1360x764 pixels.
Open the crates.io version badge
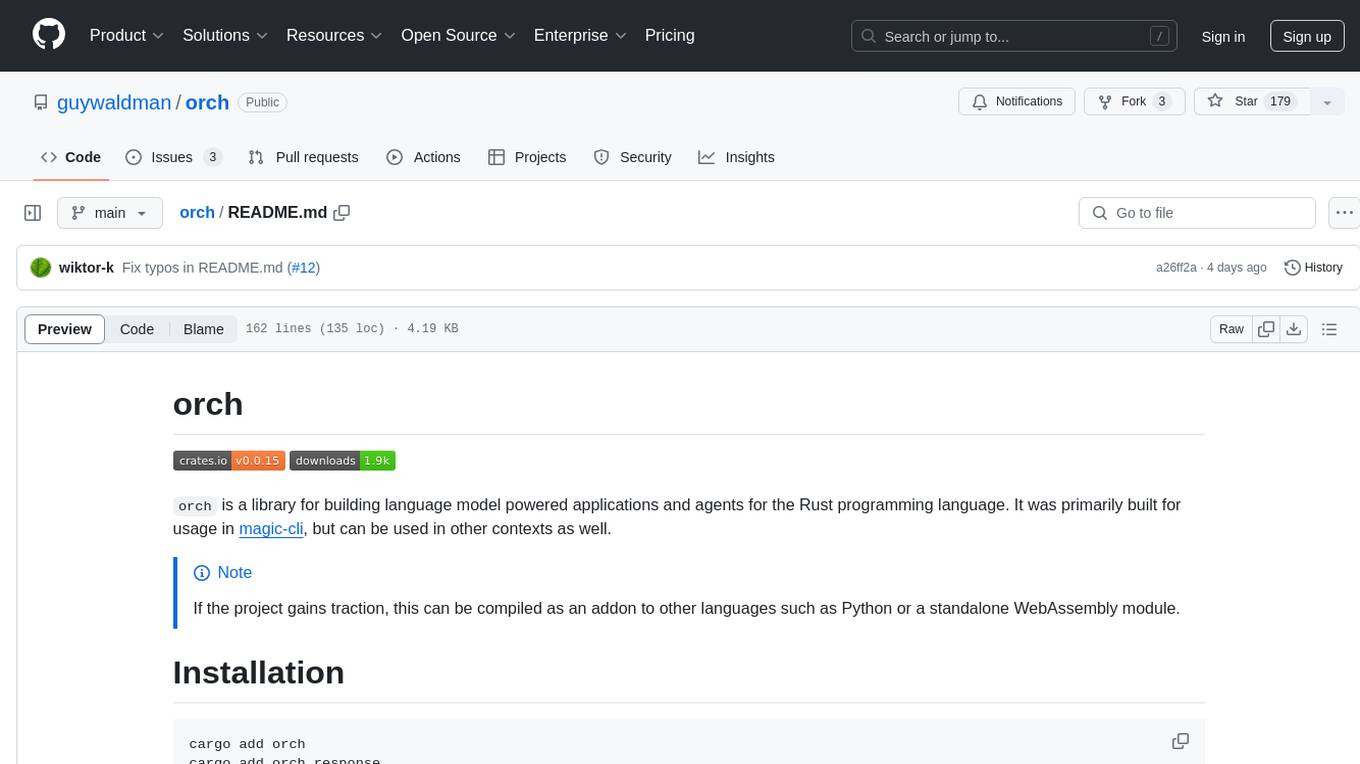click(x=229, y=461)
